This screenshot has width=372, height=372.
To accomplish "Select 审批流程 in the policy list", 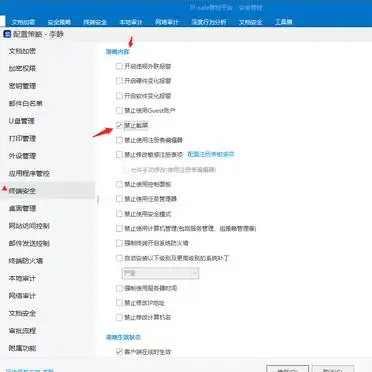I will [x=22, y=331].
